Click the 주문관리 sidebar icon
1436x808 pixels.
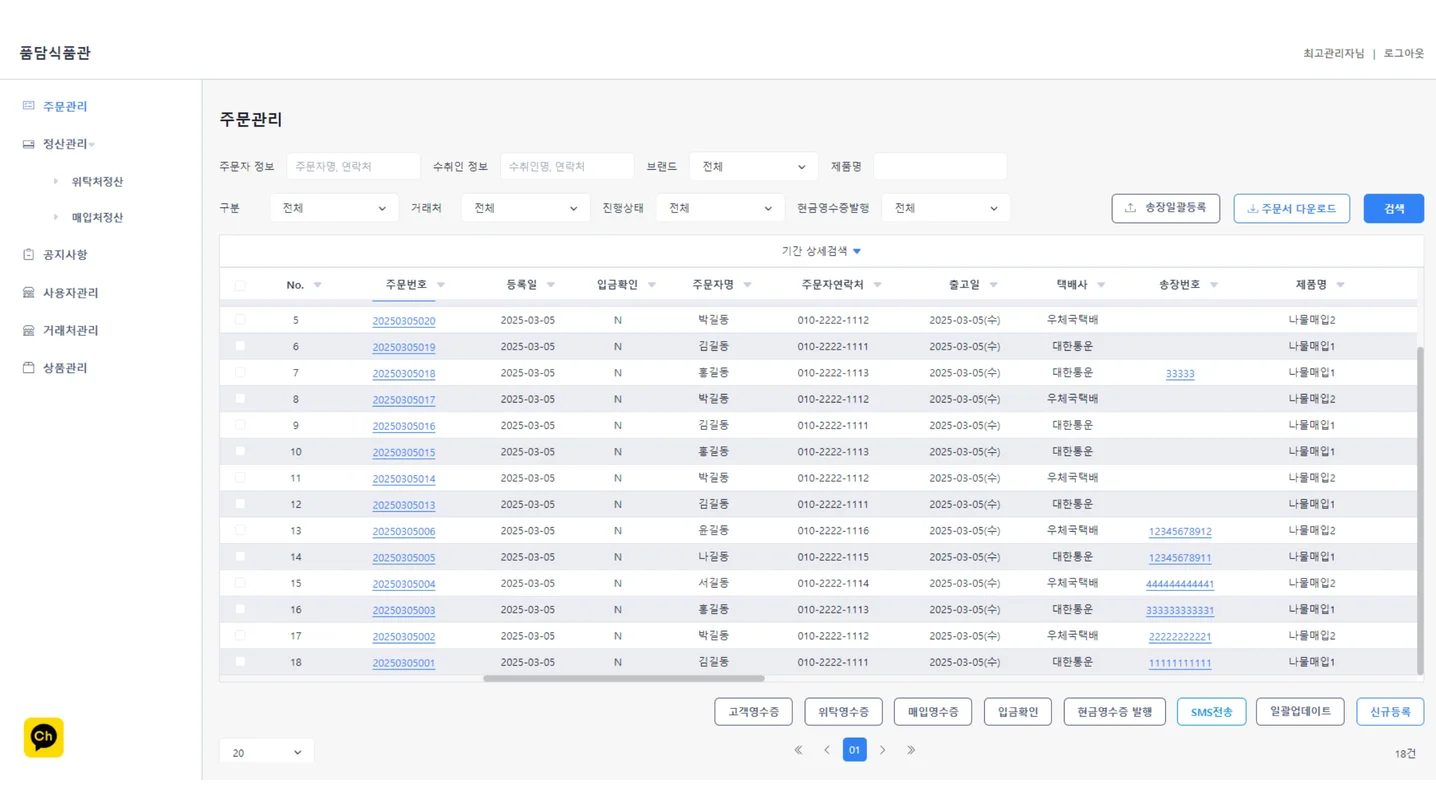tap(28, 106)
